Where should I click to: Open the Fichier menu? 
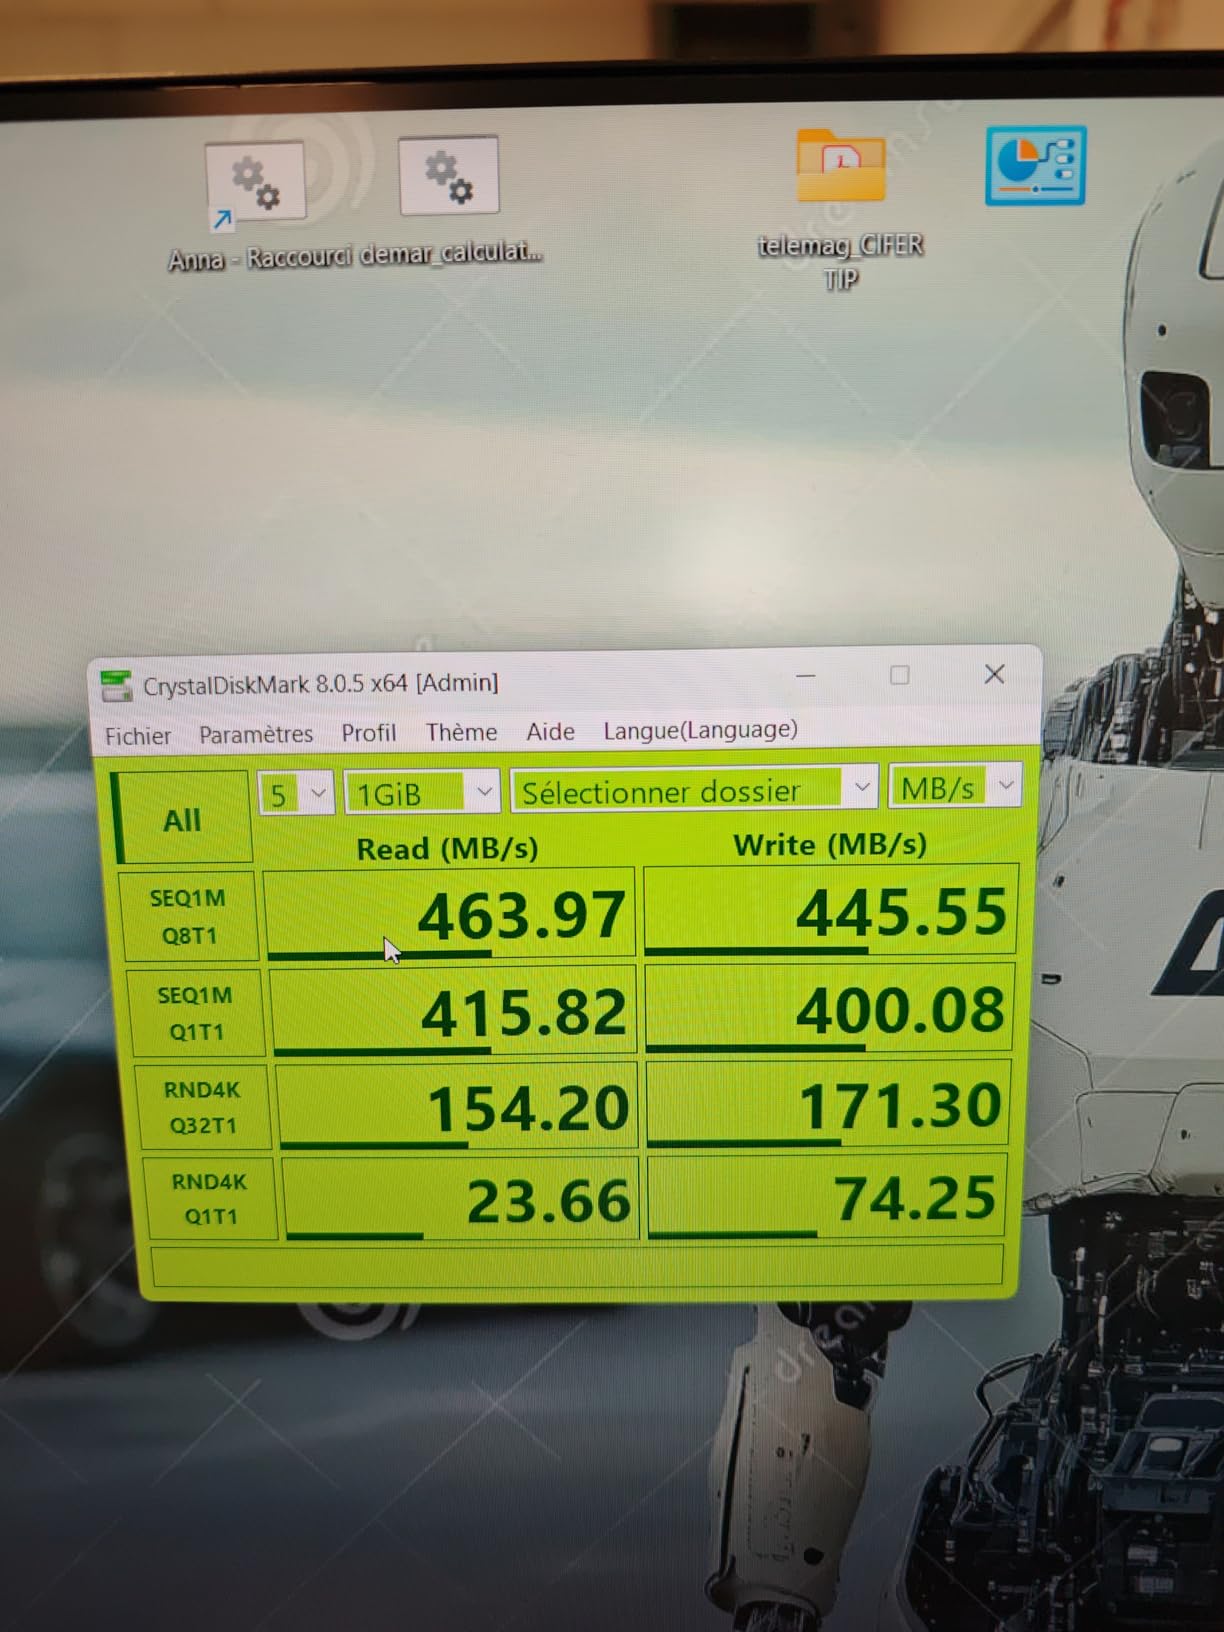(x=138, y=736)
